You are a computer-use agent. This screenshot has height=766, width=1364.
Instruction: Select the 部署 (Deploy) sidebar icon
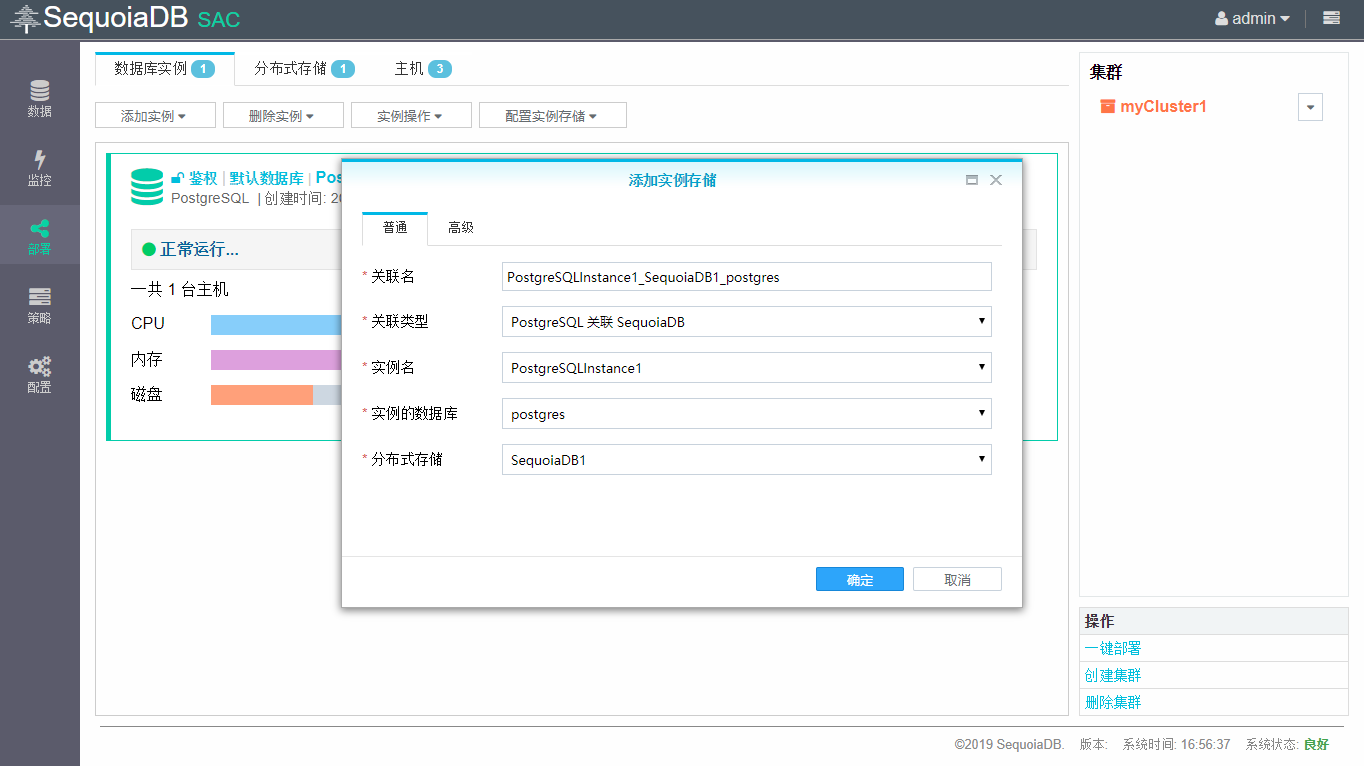pyautogui.click(x=40, y=236)
